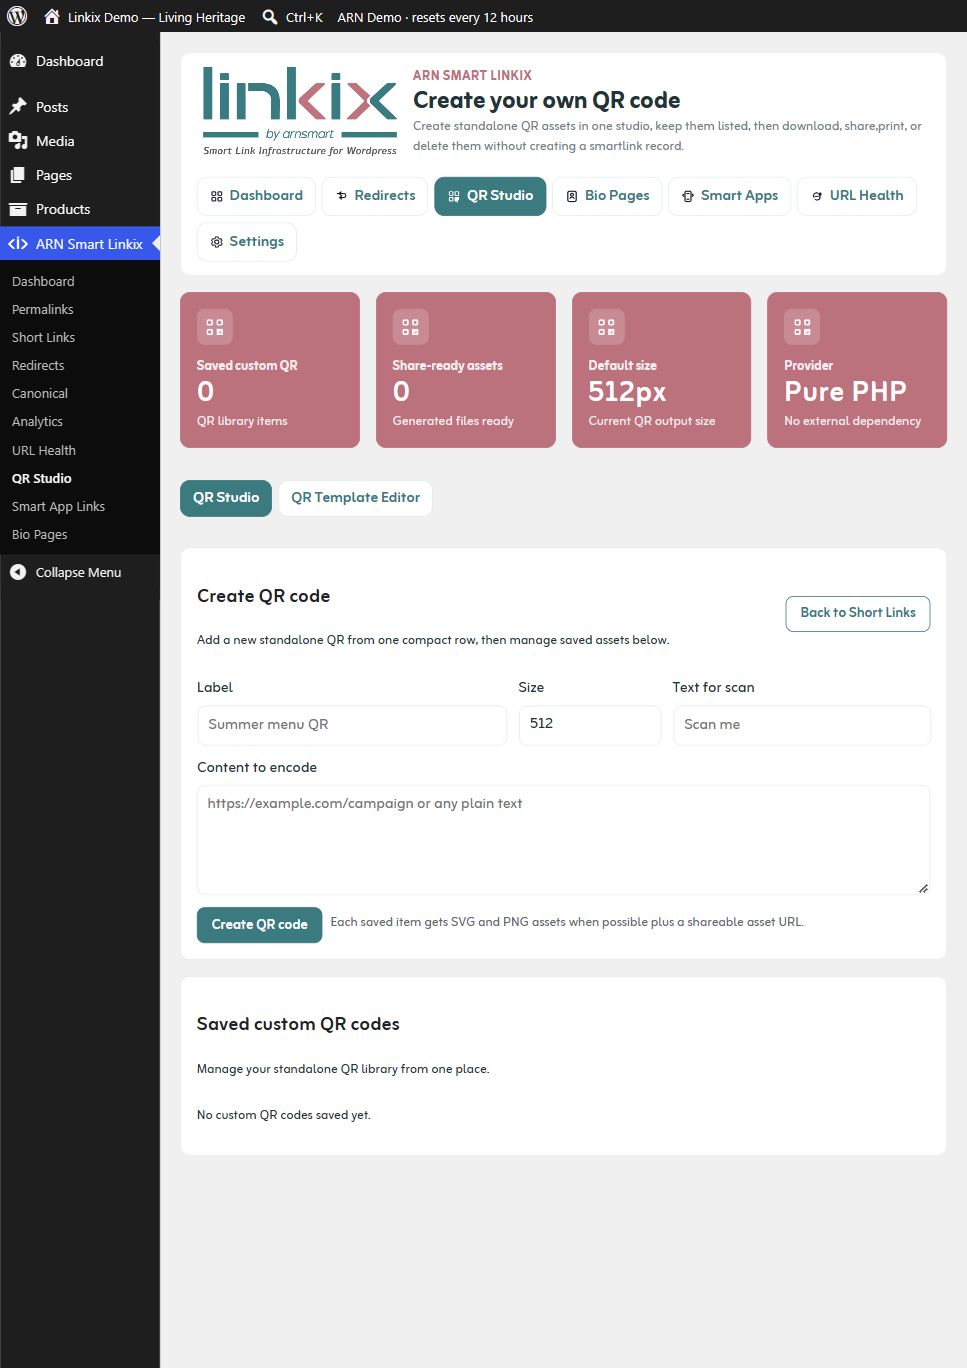Select the QR Studio header tab
This screenshot has width=967, height=1368.
[x=490, y=196]
